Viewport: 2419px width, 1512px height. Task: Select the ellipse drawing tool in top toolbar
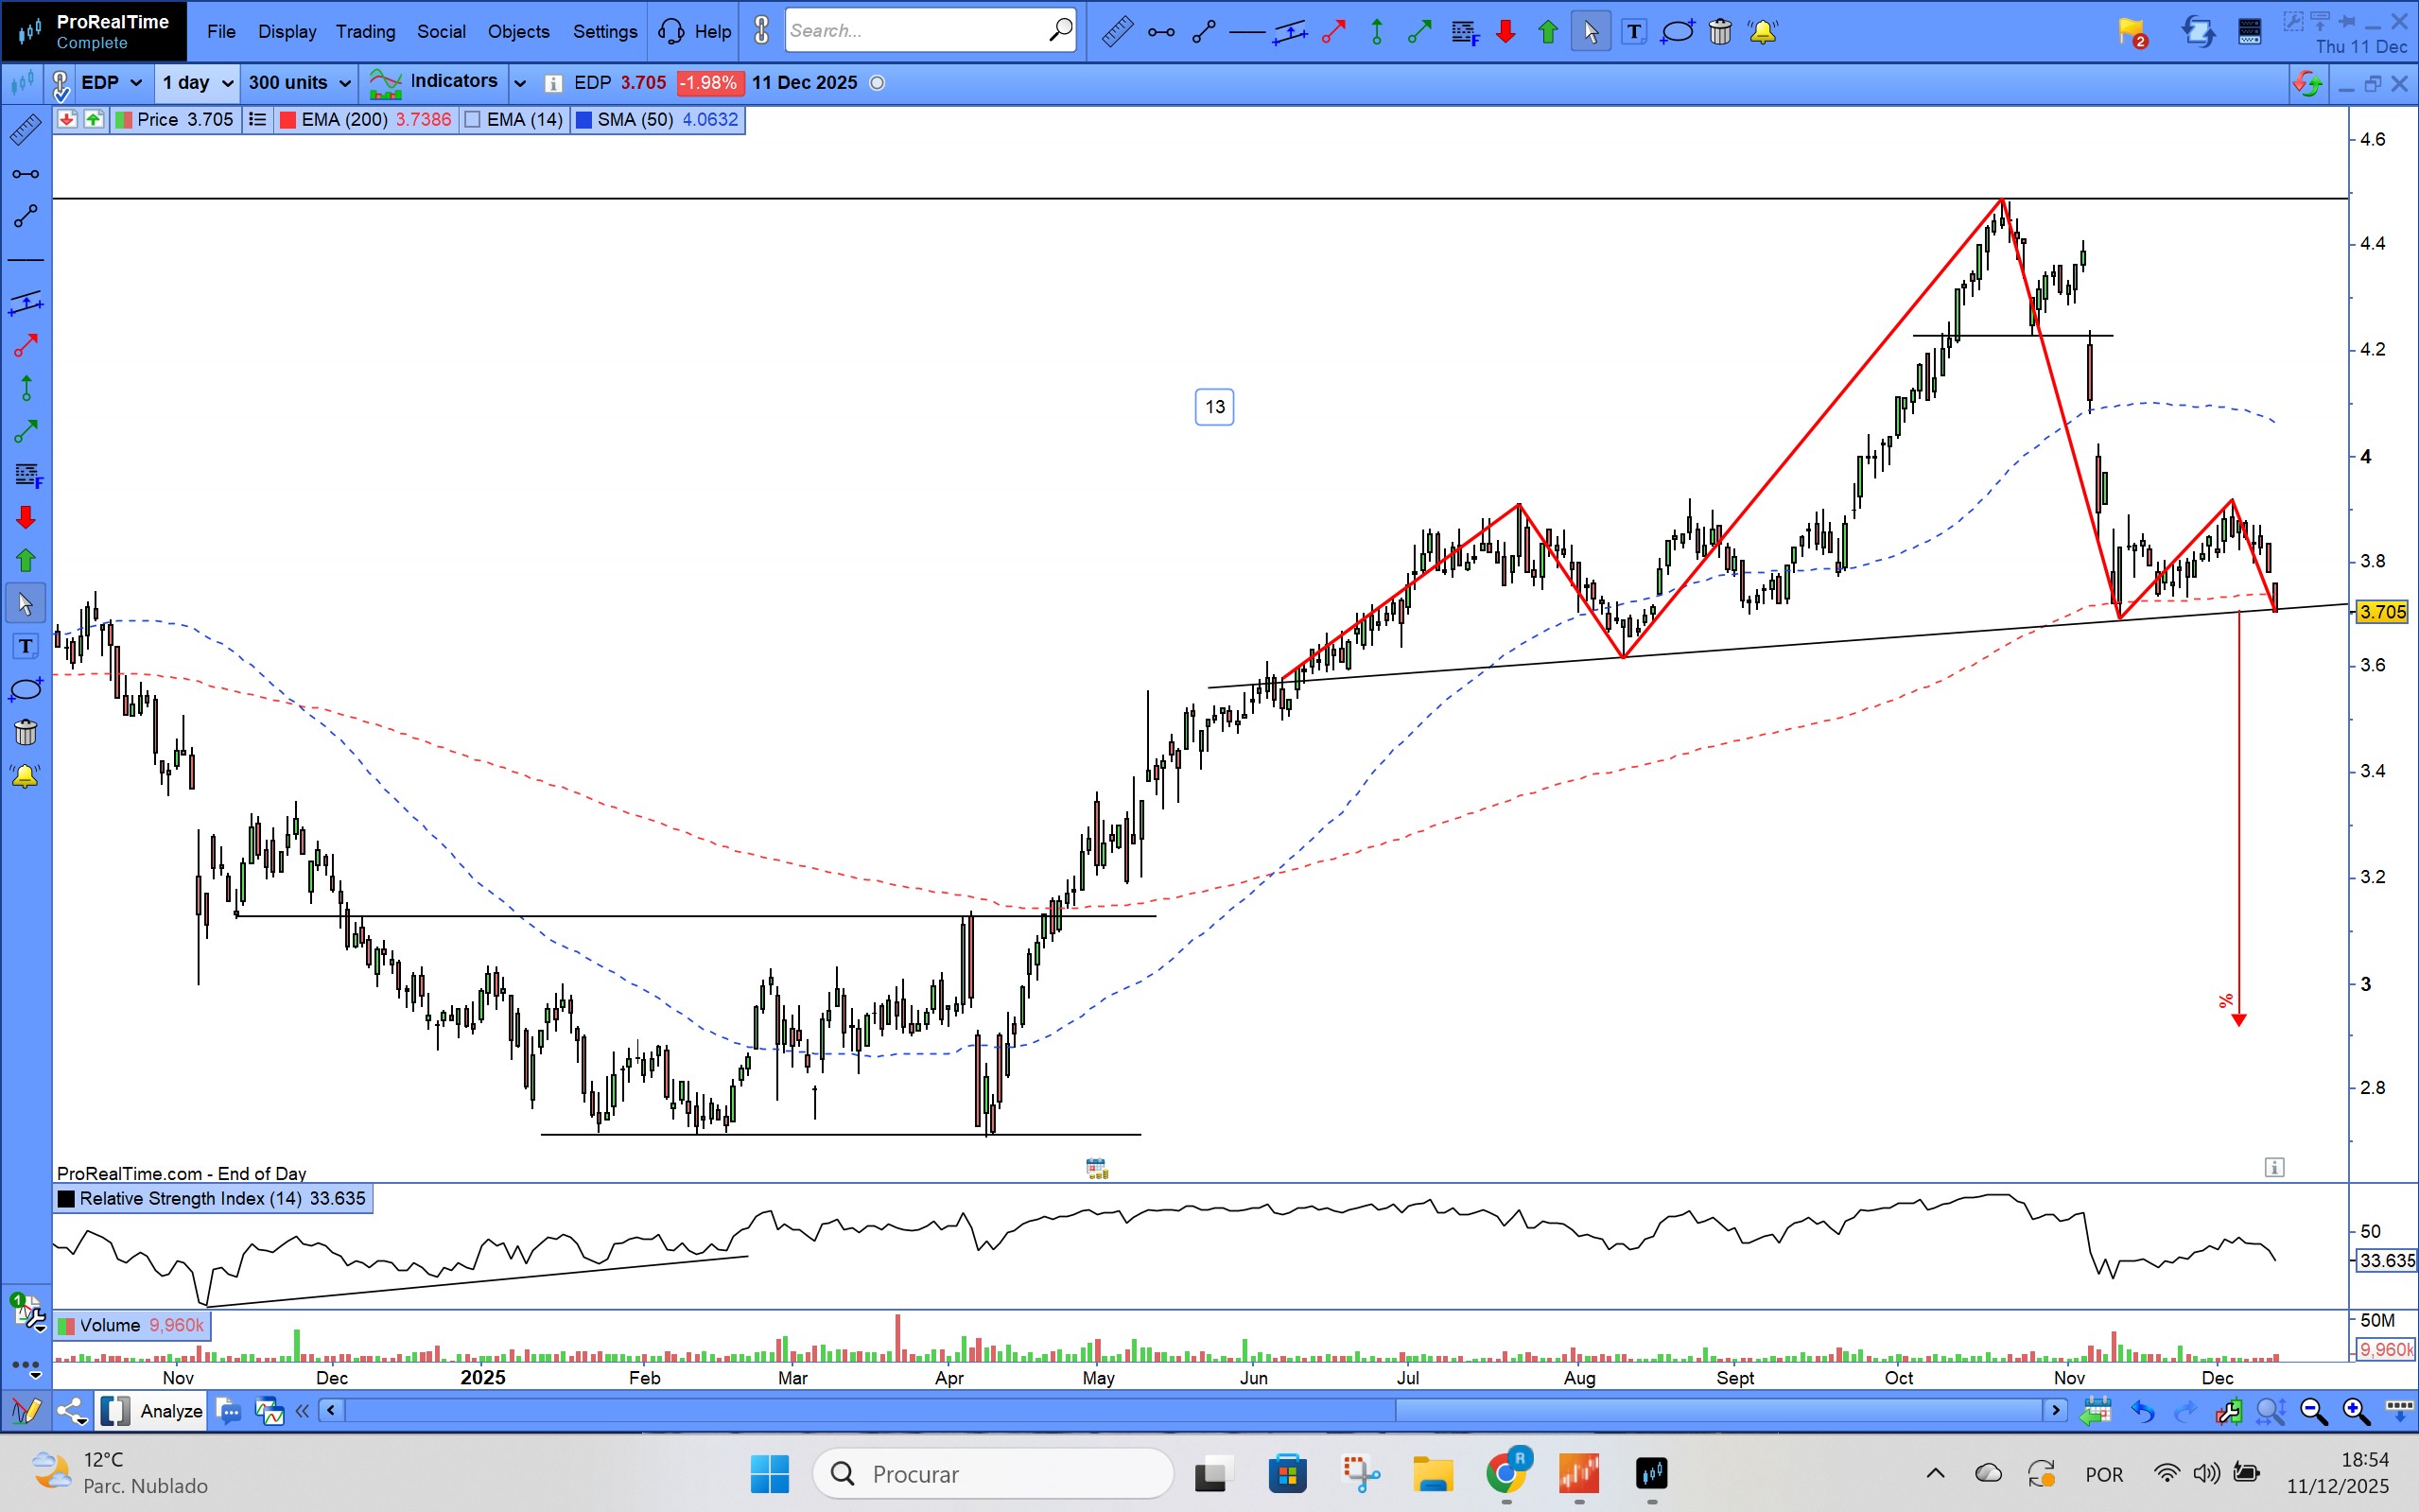(x=1677, y=32)
